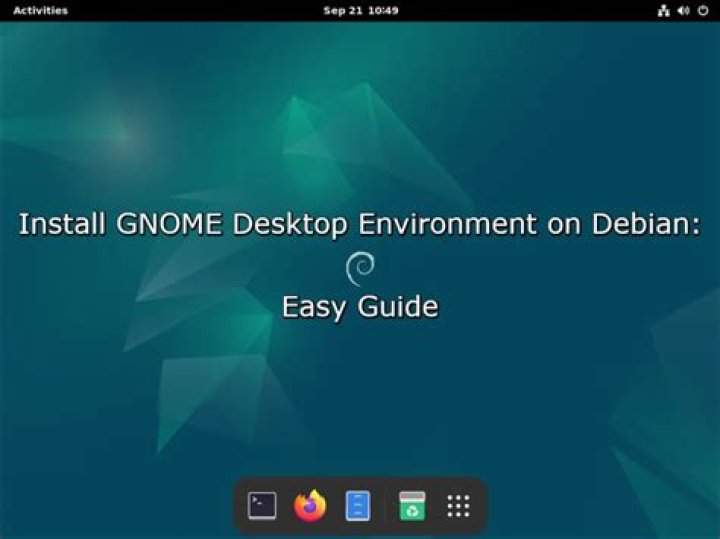This screenshot has width=720, height=539.
Task: Launch Terminal from the dock
Action: (262, 506)
